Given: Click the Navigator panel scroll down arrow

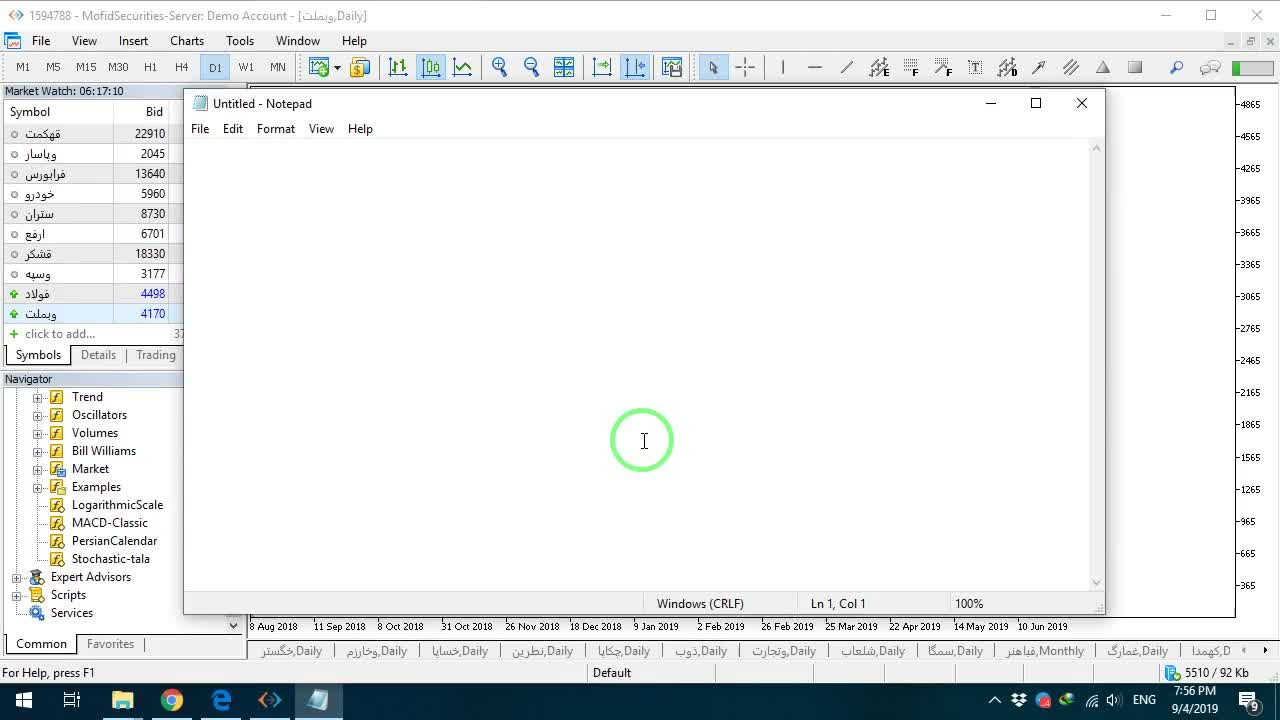Looking at the screenshot, I should tap(234, 626).
